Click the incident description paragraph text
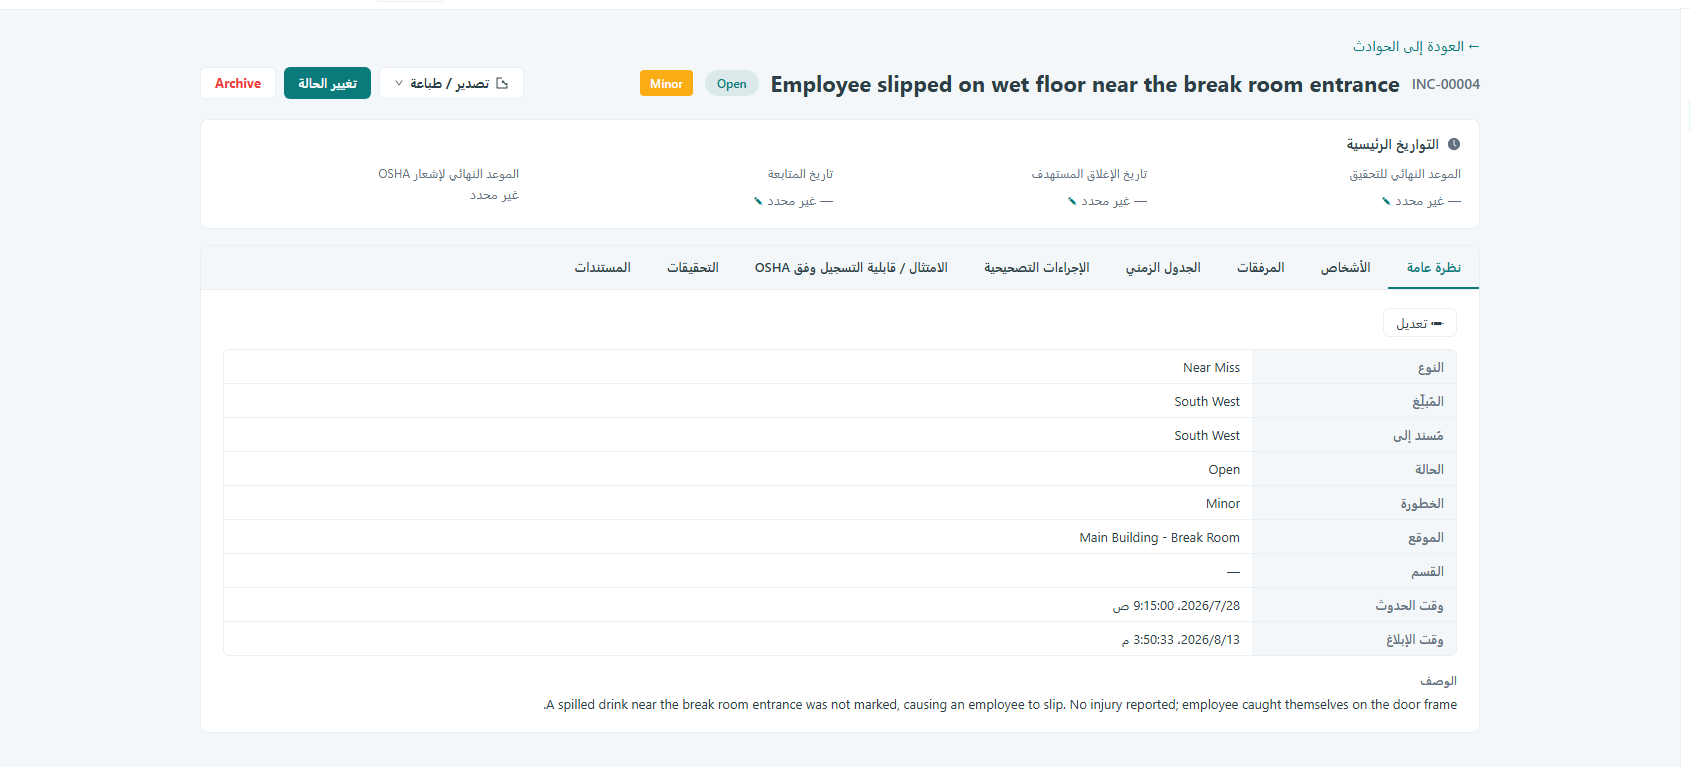This screenshot has height=767, width=1690. tap(1000, 704)
